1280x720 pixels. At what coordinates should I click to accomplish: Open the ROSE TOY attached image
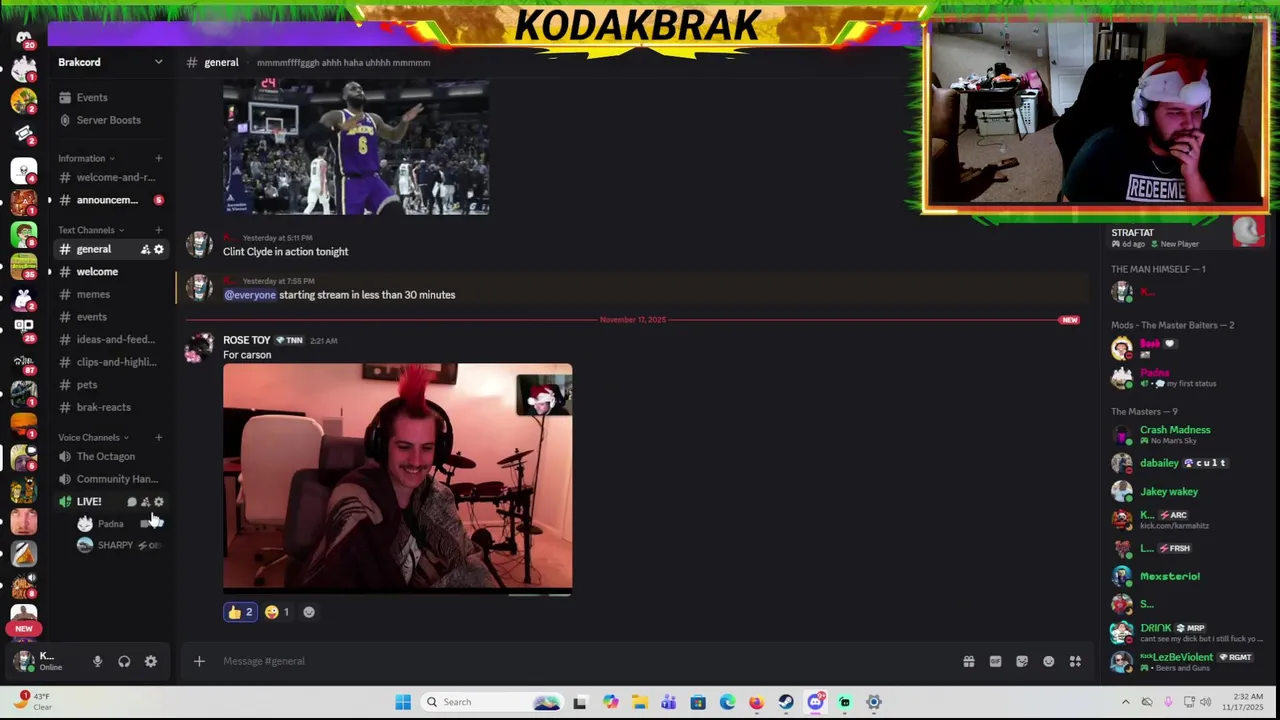click(398, 478)
